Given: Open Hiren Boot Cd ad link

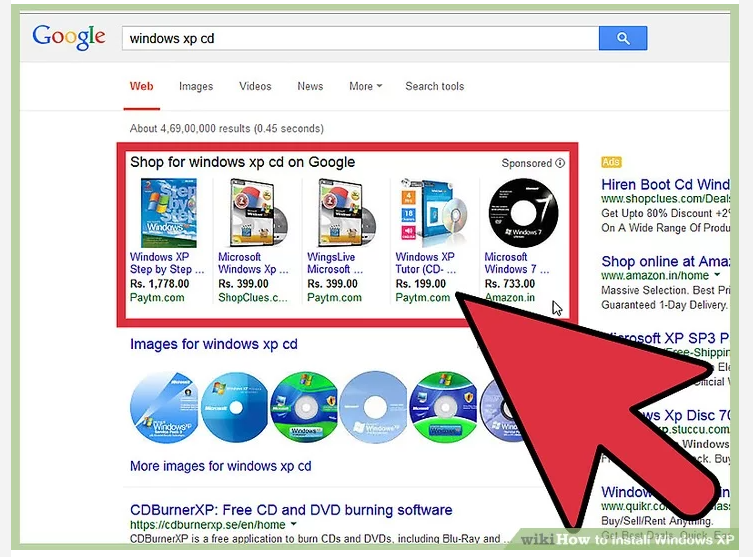Looking at the screenshot, I should click(665, 185).
